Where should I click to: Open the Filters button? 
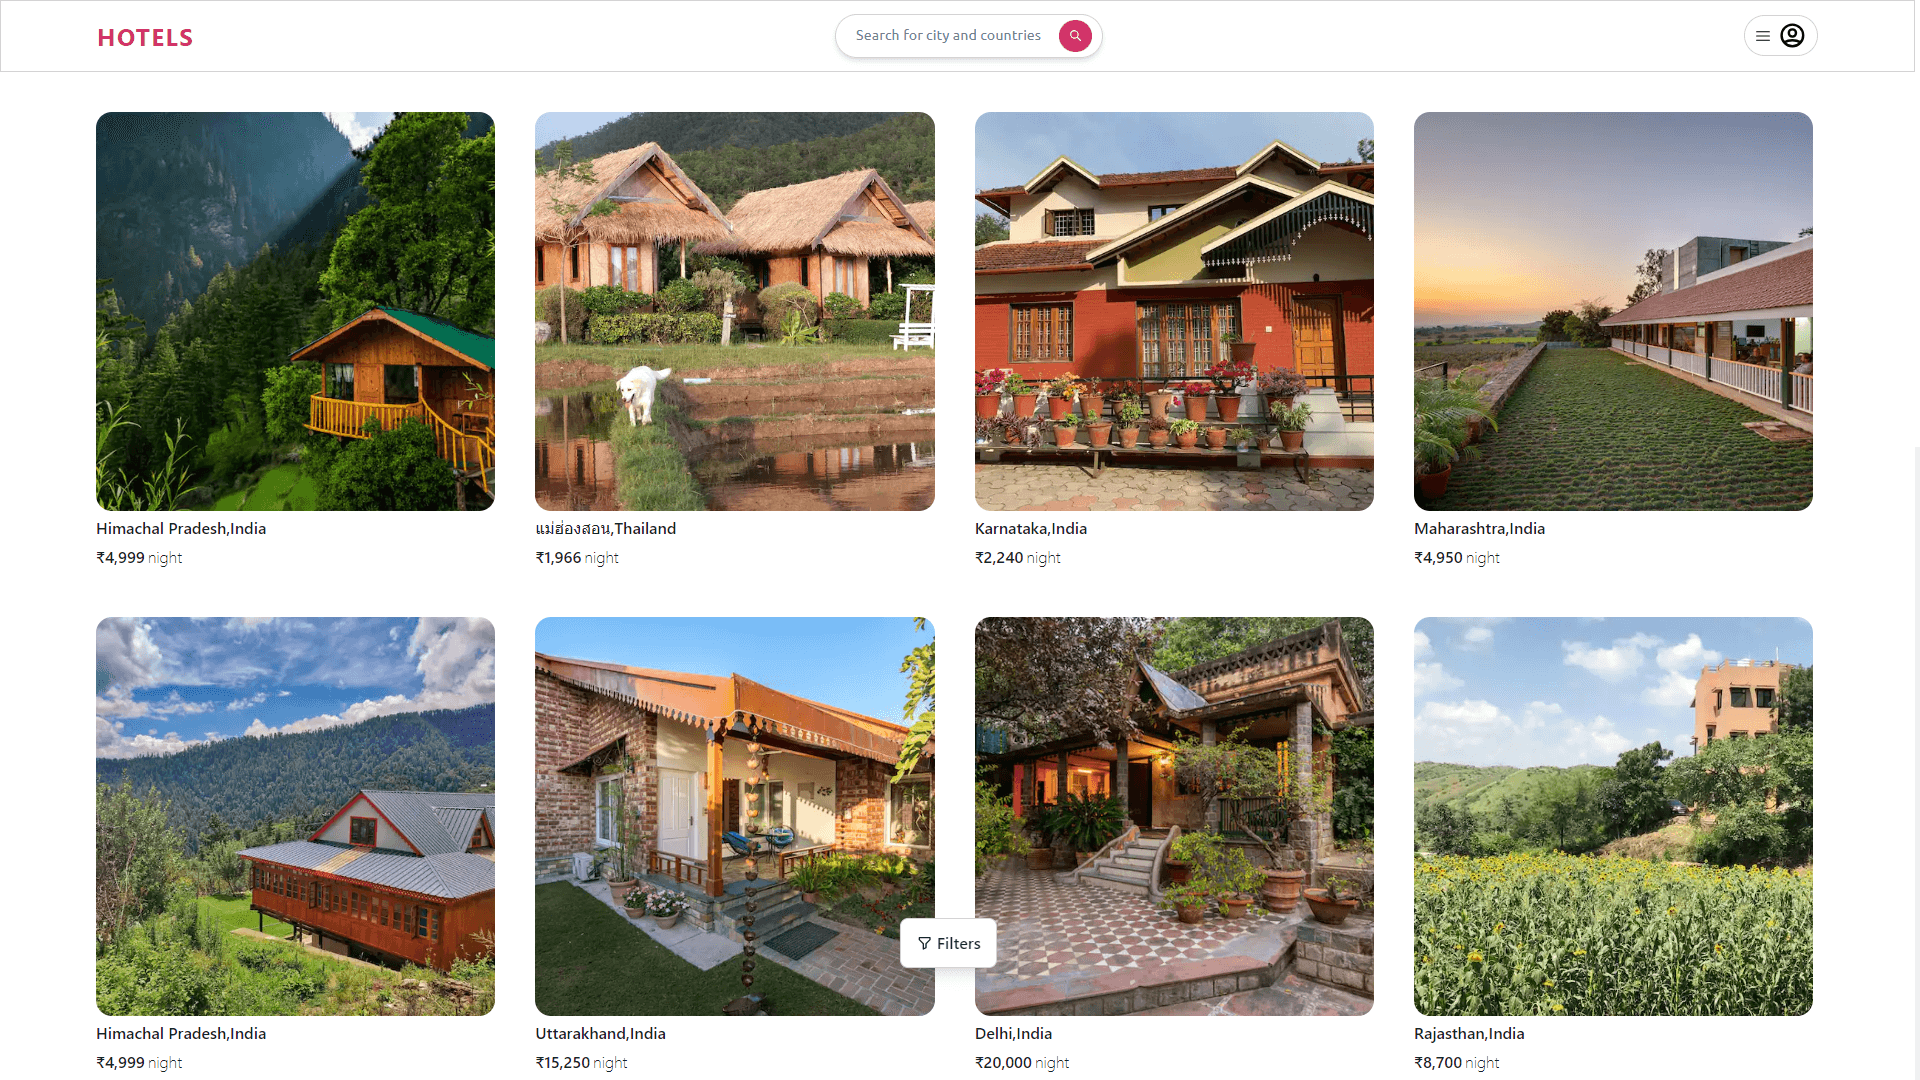948,943
